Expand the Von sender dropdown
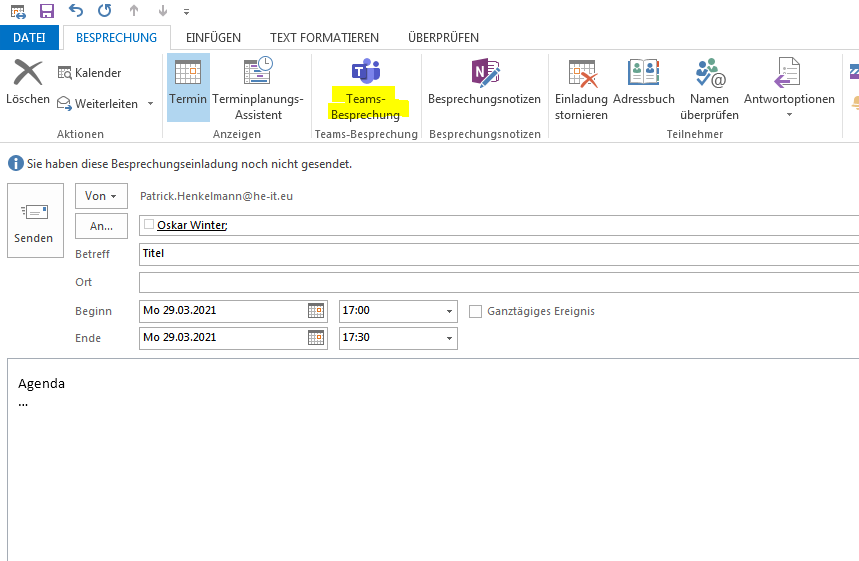The height and width of the screenshot is (561, 859). (x=101, y=197)
